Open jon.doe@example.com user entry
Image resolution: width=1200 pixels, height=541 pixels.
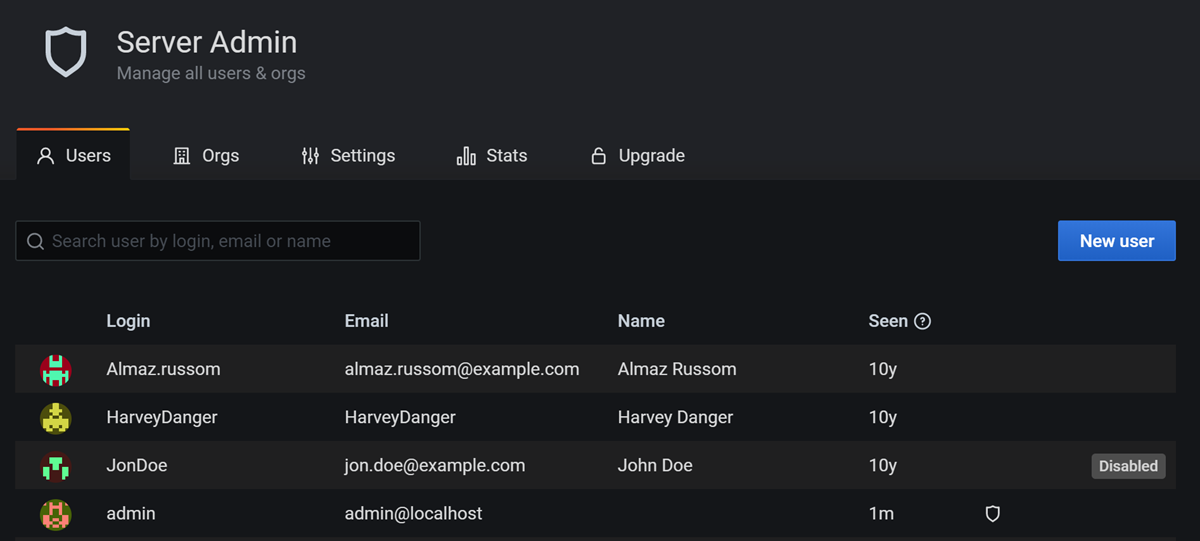434,466
